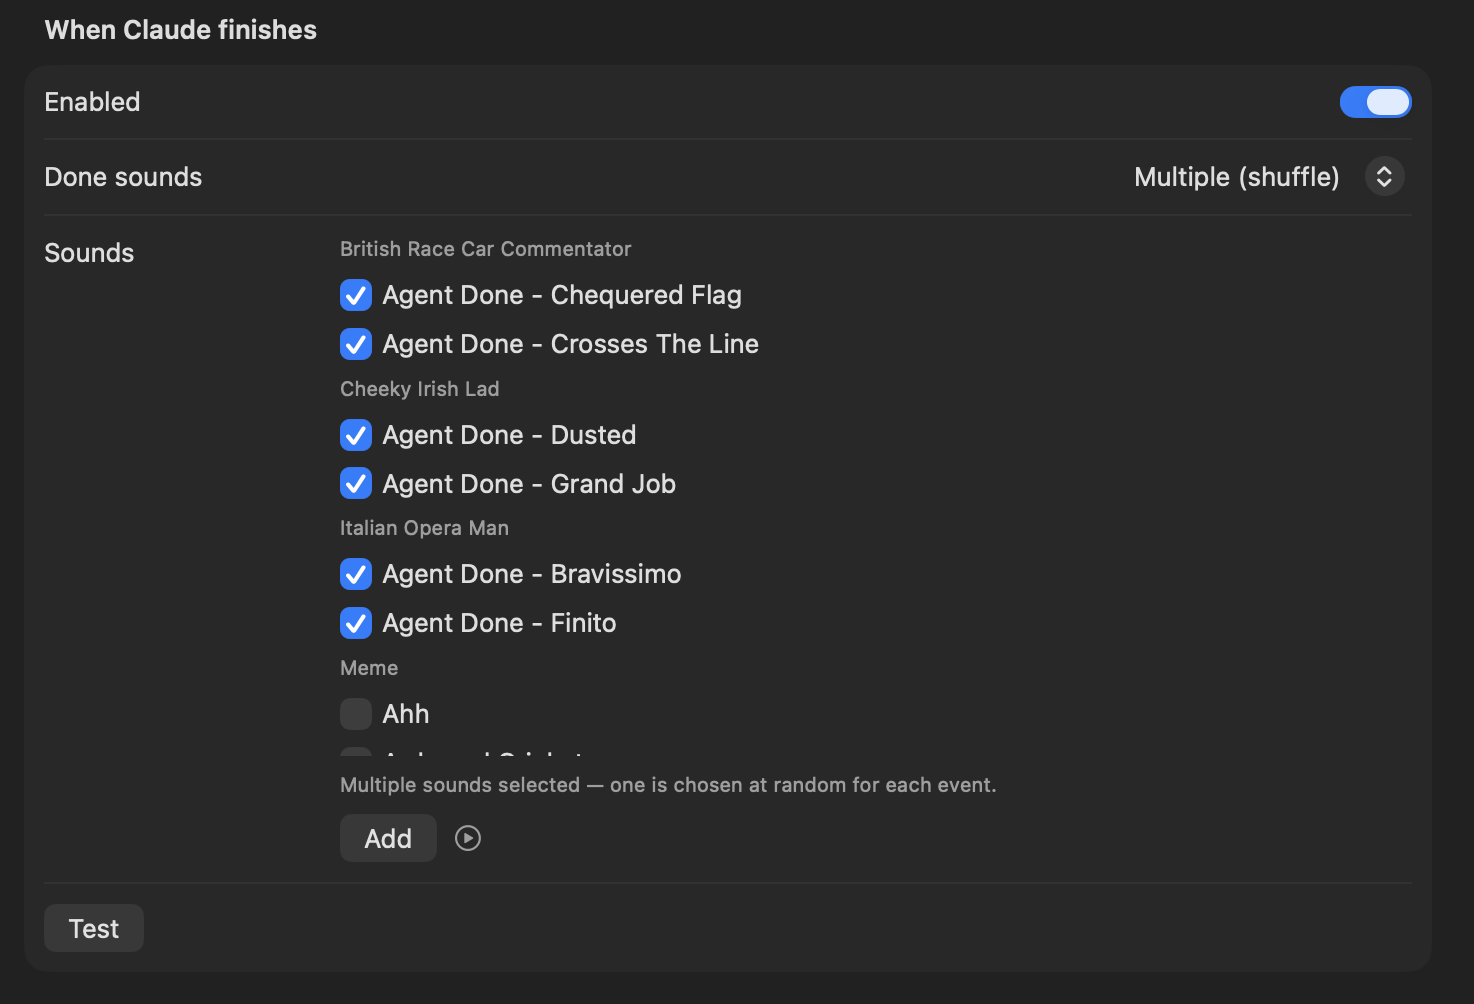This screenshot has width=1474, height=1004.
Task: Select the Multiple (shuffle) value text
Action: tap(1236, 177)
